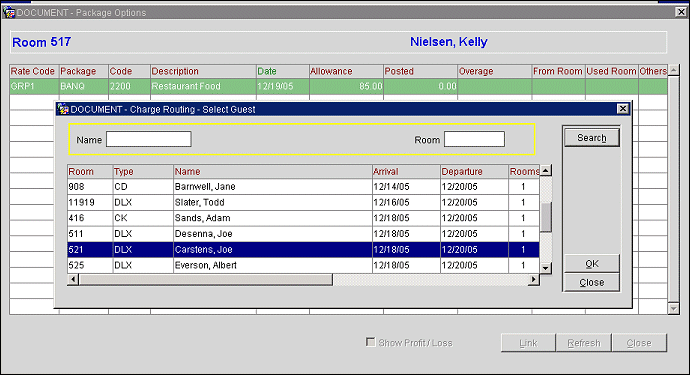
Task: Toggle Show Profit / Loss checkbox
Action: 371,342
